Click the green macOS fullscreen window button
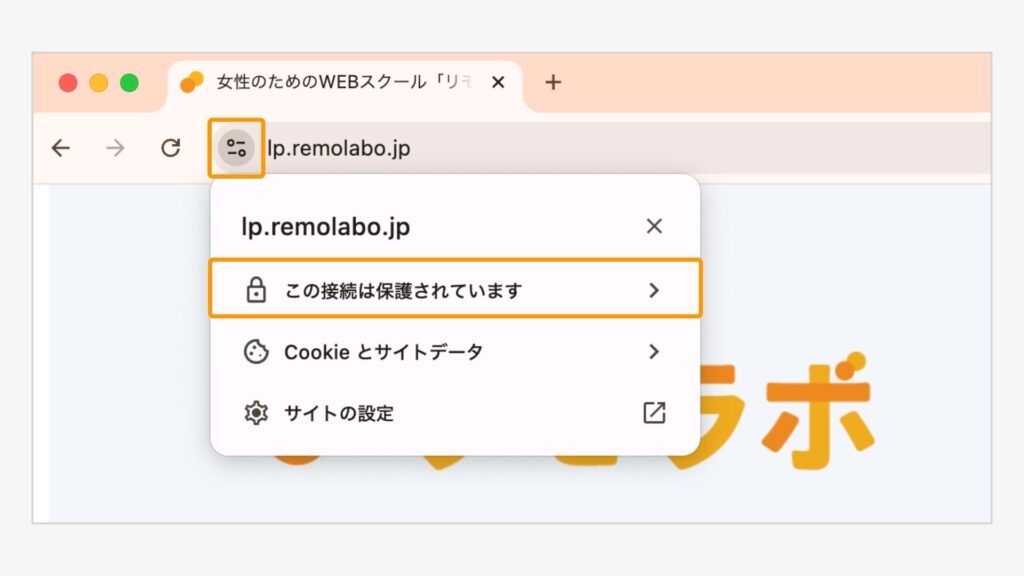The height and width of the screenshot is (576, 1024). [x=129, y=83]
